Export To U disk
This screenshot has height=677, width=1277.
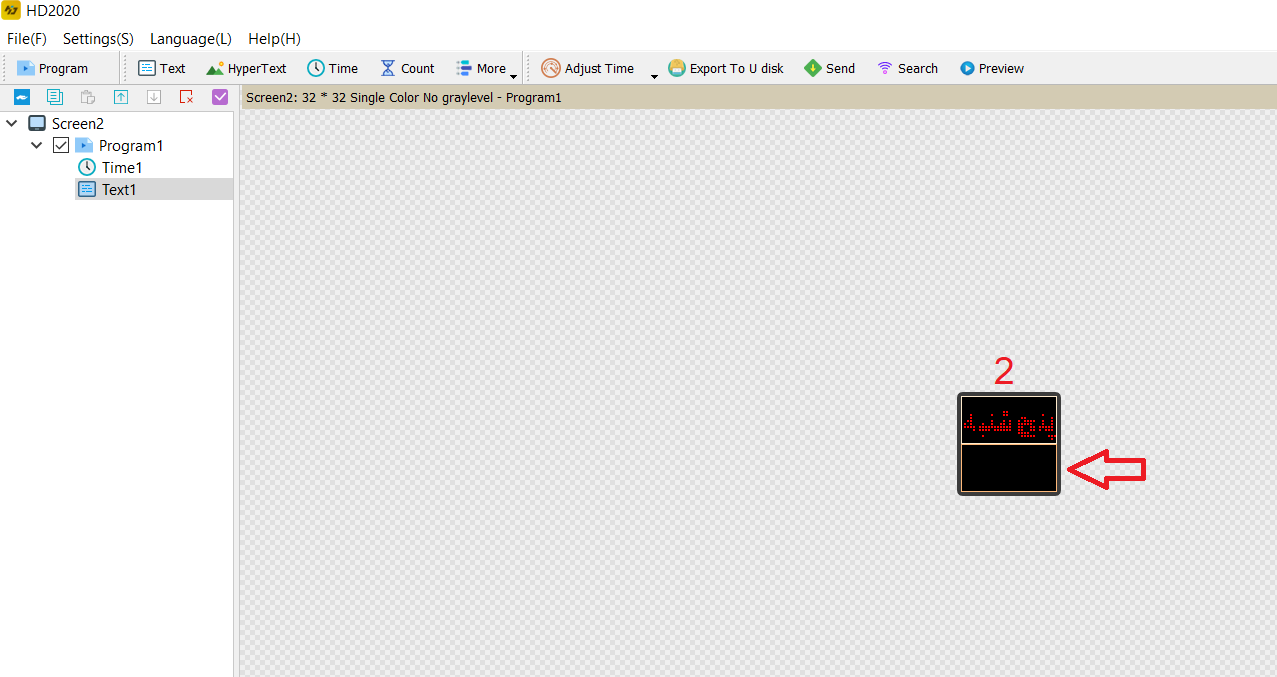[725, 69]
